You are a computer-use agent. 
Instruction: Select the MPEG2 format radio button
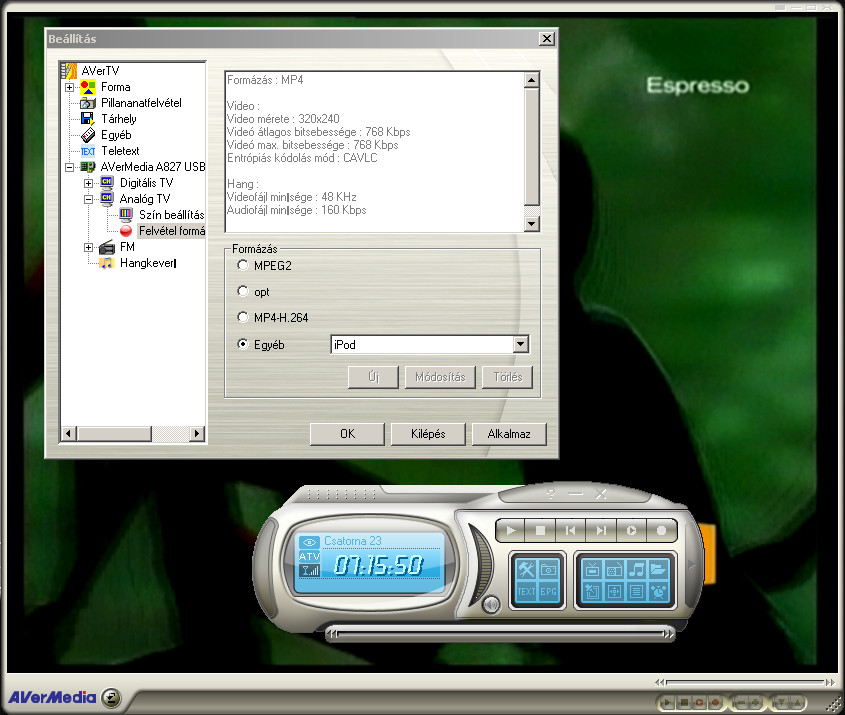click(243, 265)
